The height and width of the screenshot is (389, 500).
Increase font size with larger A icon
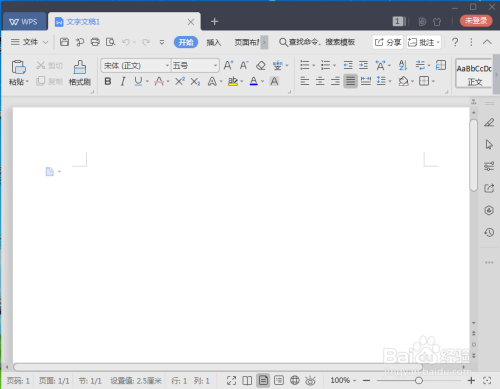pyautogui.click(x=228, y=65)
